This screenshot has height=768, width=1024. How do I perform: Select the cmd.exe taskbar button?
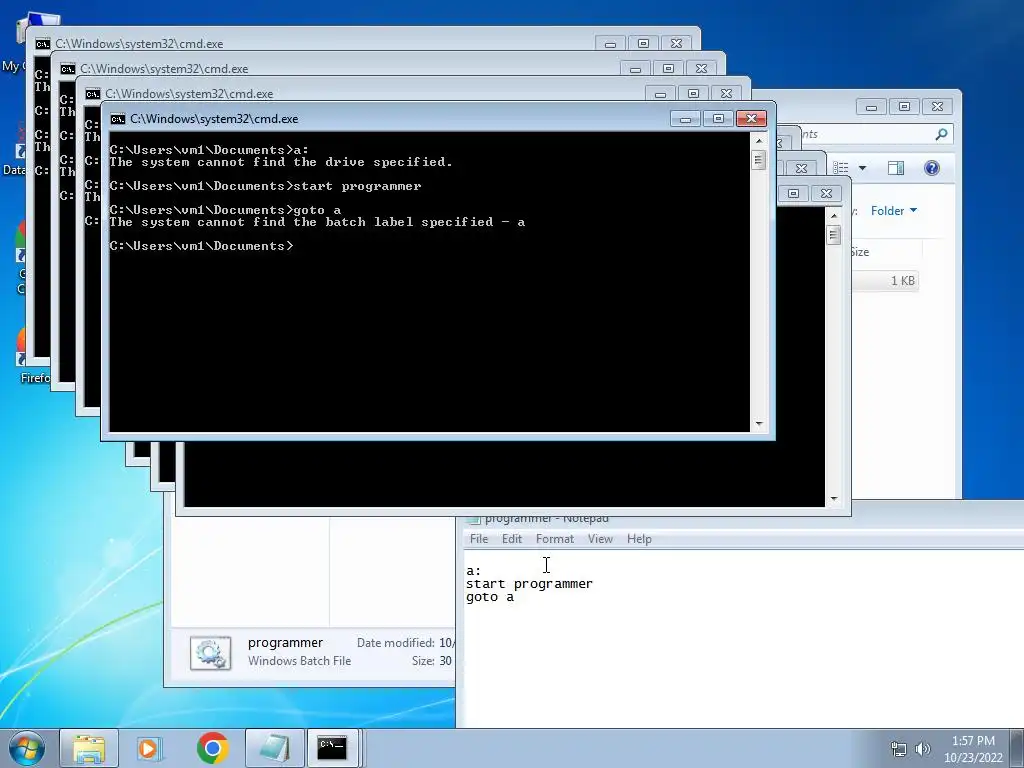click(332, 748)
